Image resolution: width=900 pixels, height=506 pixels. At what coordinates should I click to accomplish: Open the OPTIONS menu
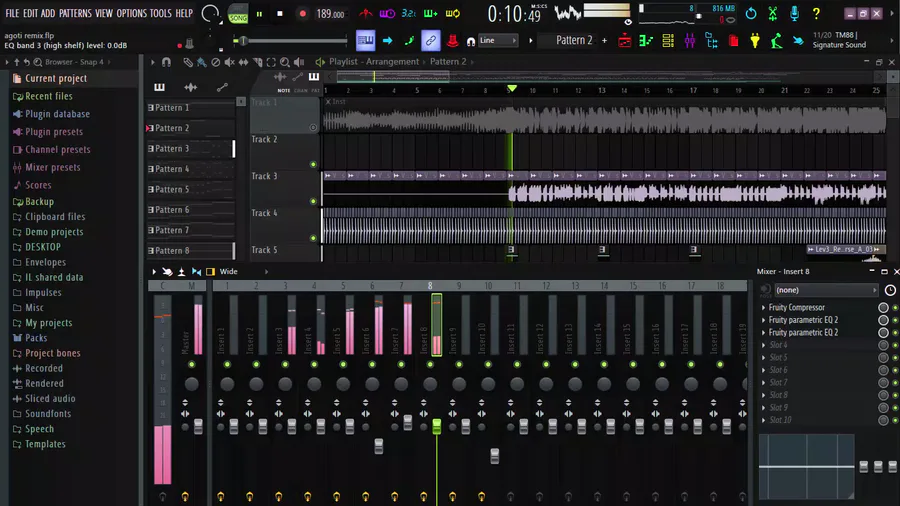(131, 13)
